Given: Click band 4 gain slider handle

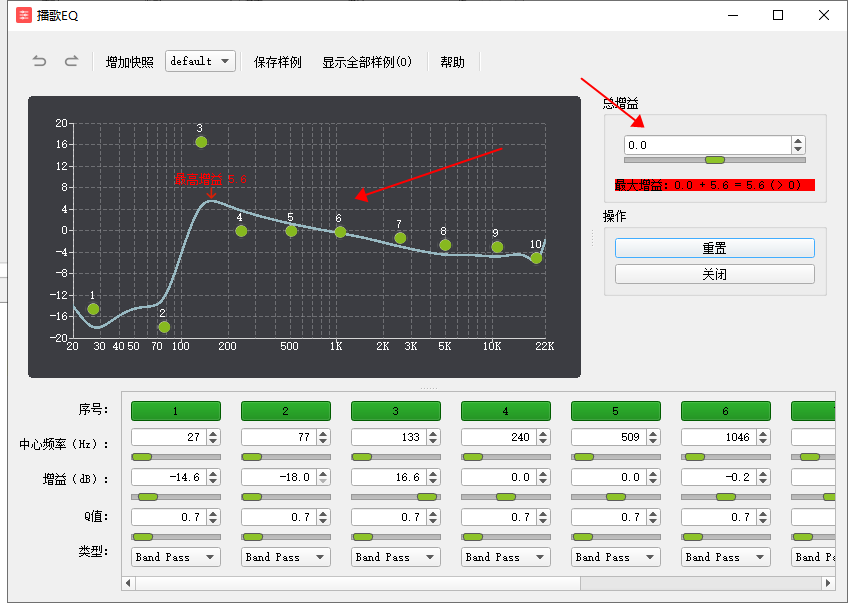Looking at the screenshot, I should [506, 497].
